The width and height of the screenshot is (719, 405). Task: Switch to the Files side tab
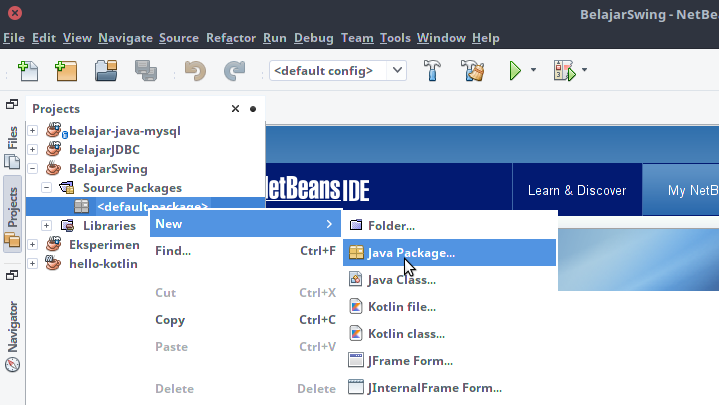click(13, 137)
